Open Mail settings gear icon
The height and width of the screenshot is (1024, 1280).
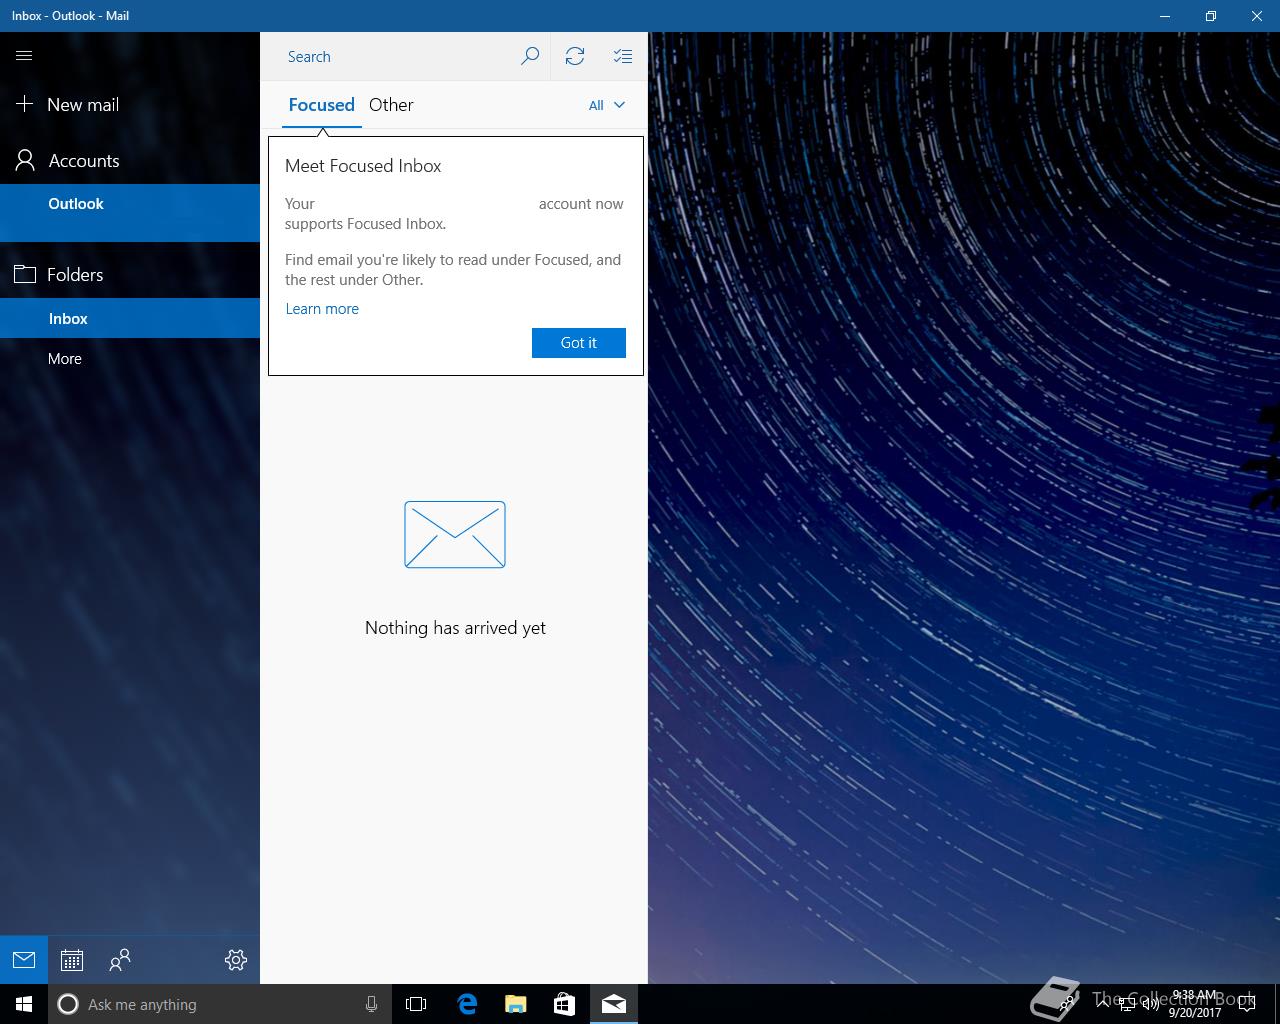pos(236,960)
